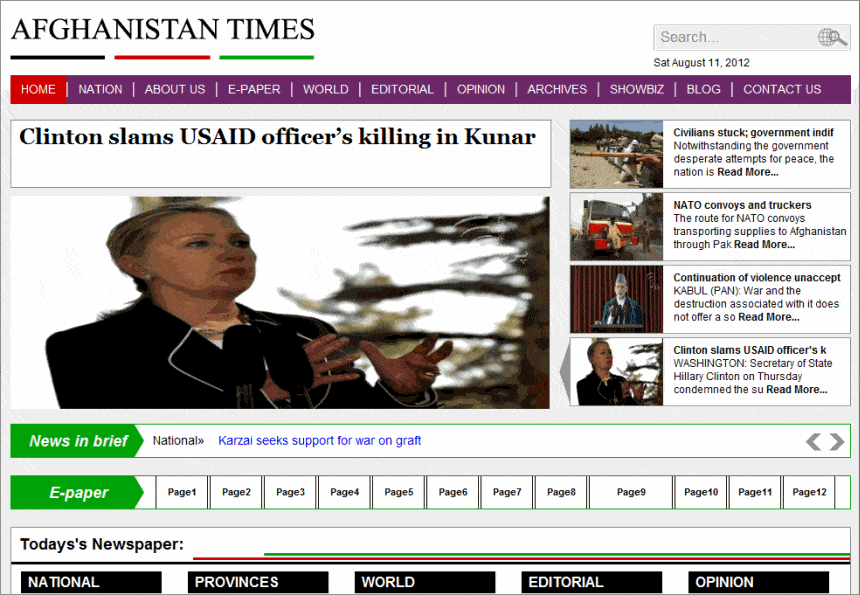The image size is (860, 595).
Task: Select PROVINCES under Today's Newspaper
Action: [x=258, y=582]
